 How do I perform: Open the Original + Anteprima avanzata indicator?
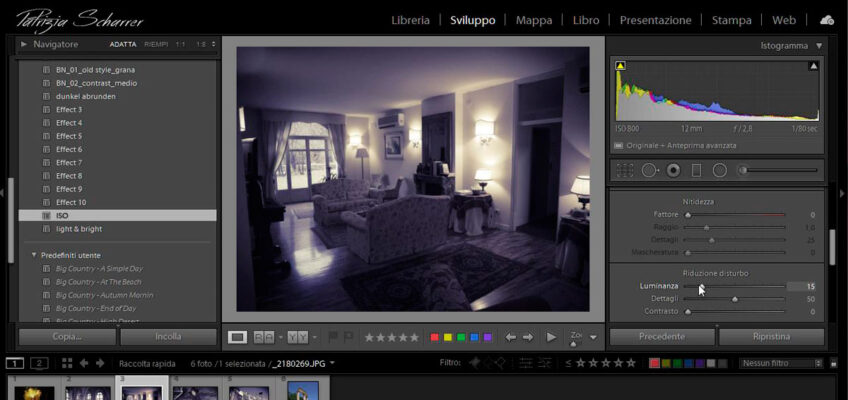tap(676, 145)
